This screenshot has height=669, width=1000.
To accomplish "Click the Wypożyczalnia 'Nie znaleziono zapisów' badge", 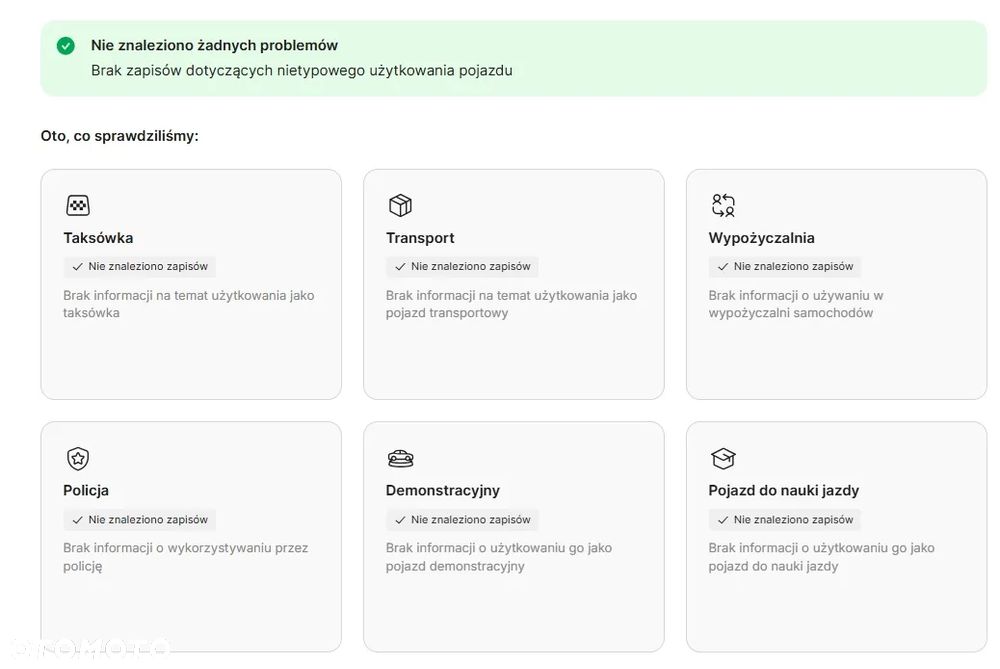I will (x=785, y=267).
